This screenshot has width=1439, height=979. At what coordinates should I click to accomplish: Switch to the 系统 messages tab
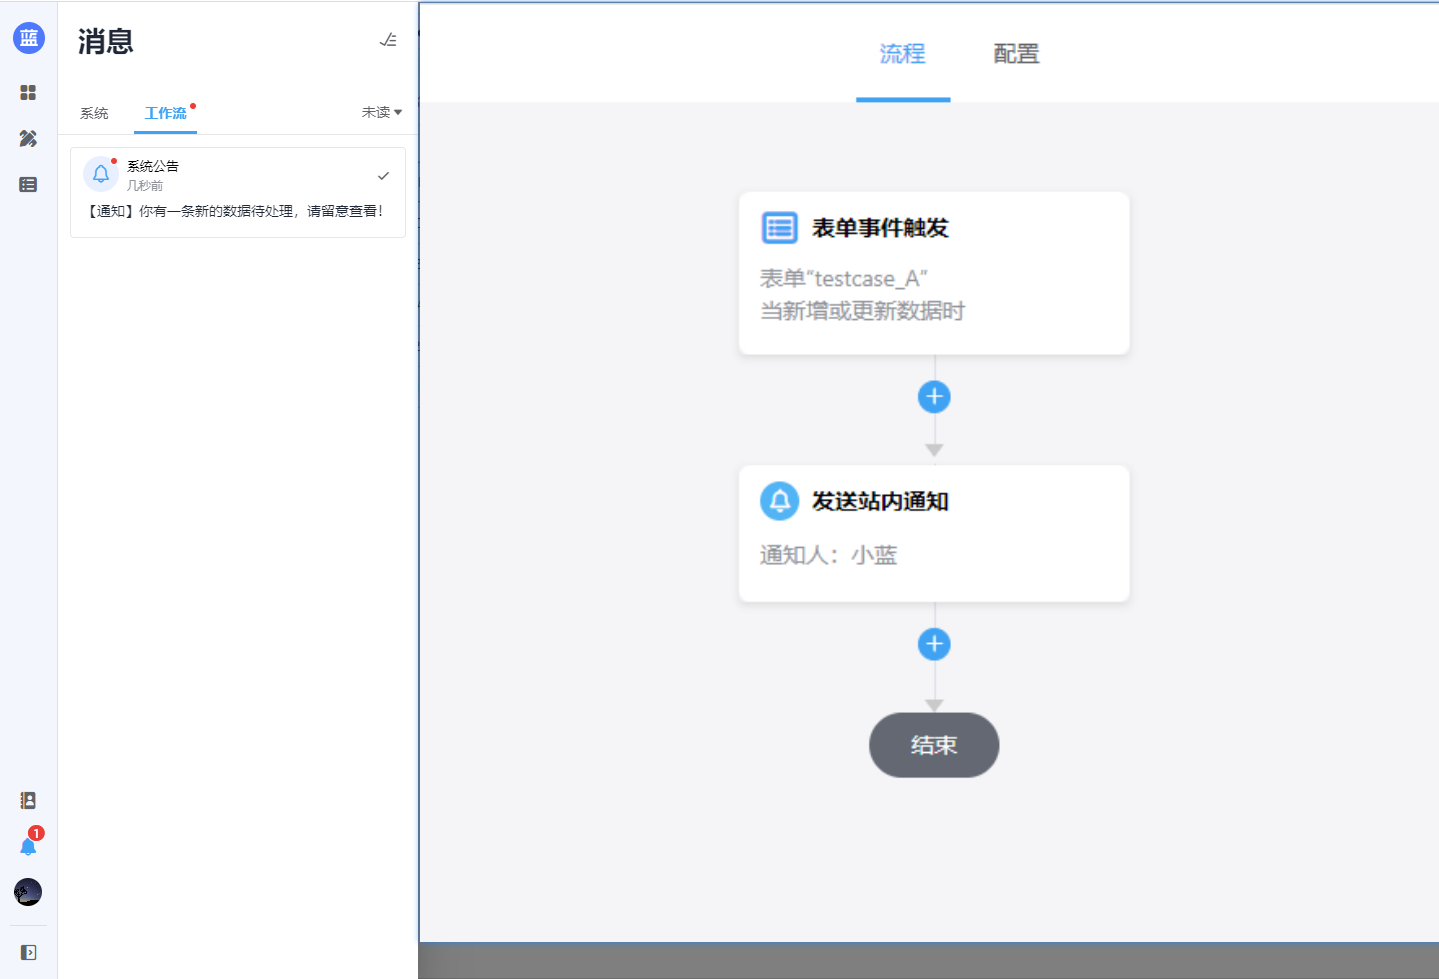tap(94, 113)
